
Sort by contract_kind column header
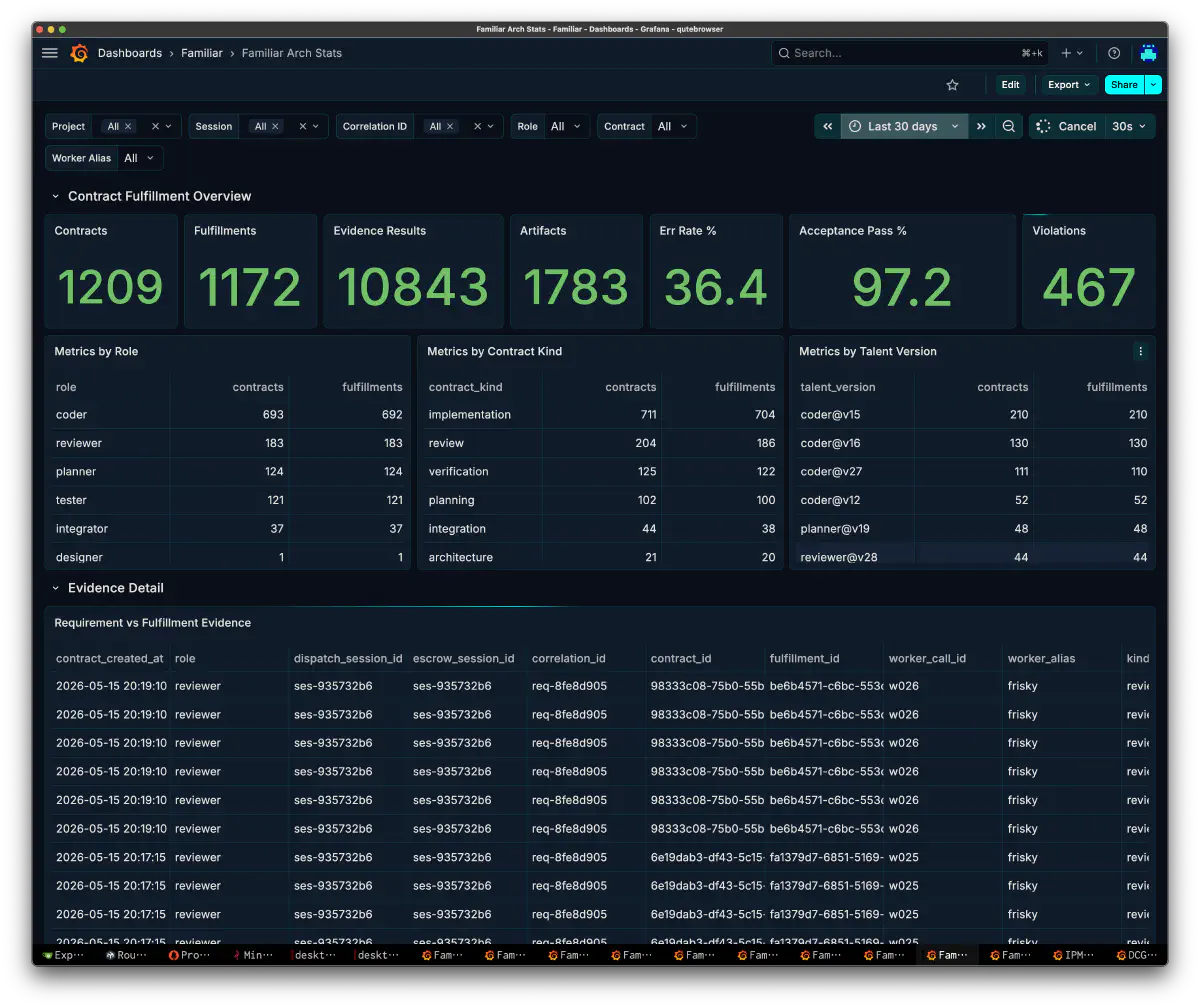pyautogui.click(x=465, y=386)
